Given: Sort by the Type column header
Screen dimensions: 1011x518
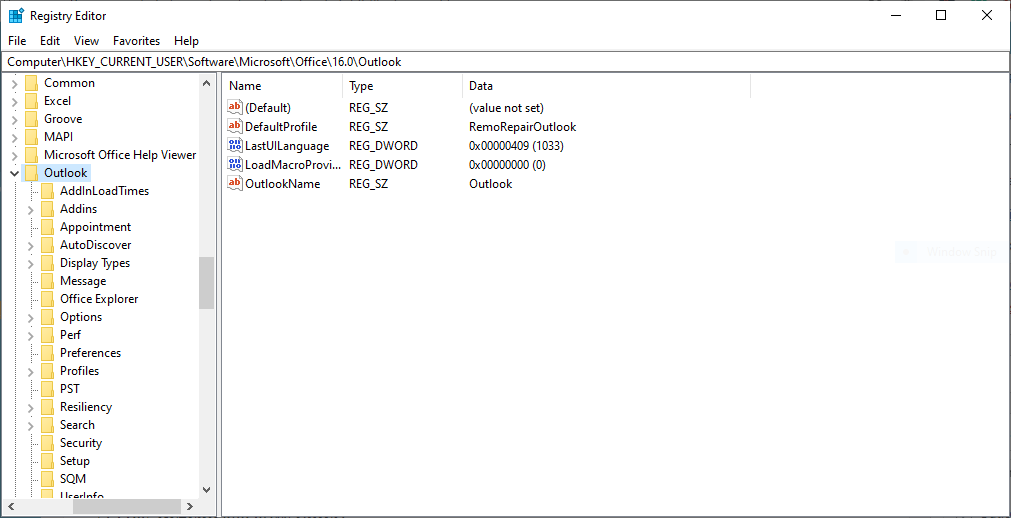Looking at the screenshot, I should [x=402, y=86].
